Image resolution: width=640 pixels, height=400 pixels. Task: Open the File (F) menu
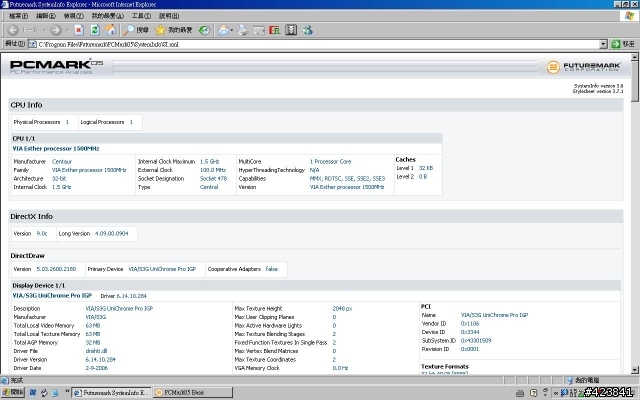click(x=18, y=16)
